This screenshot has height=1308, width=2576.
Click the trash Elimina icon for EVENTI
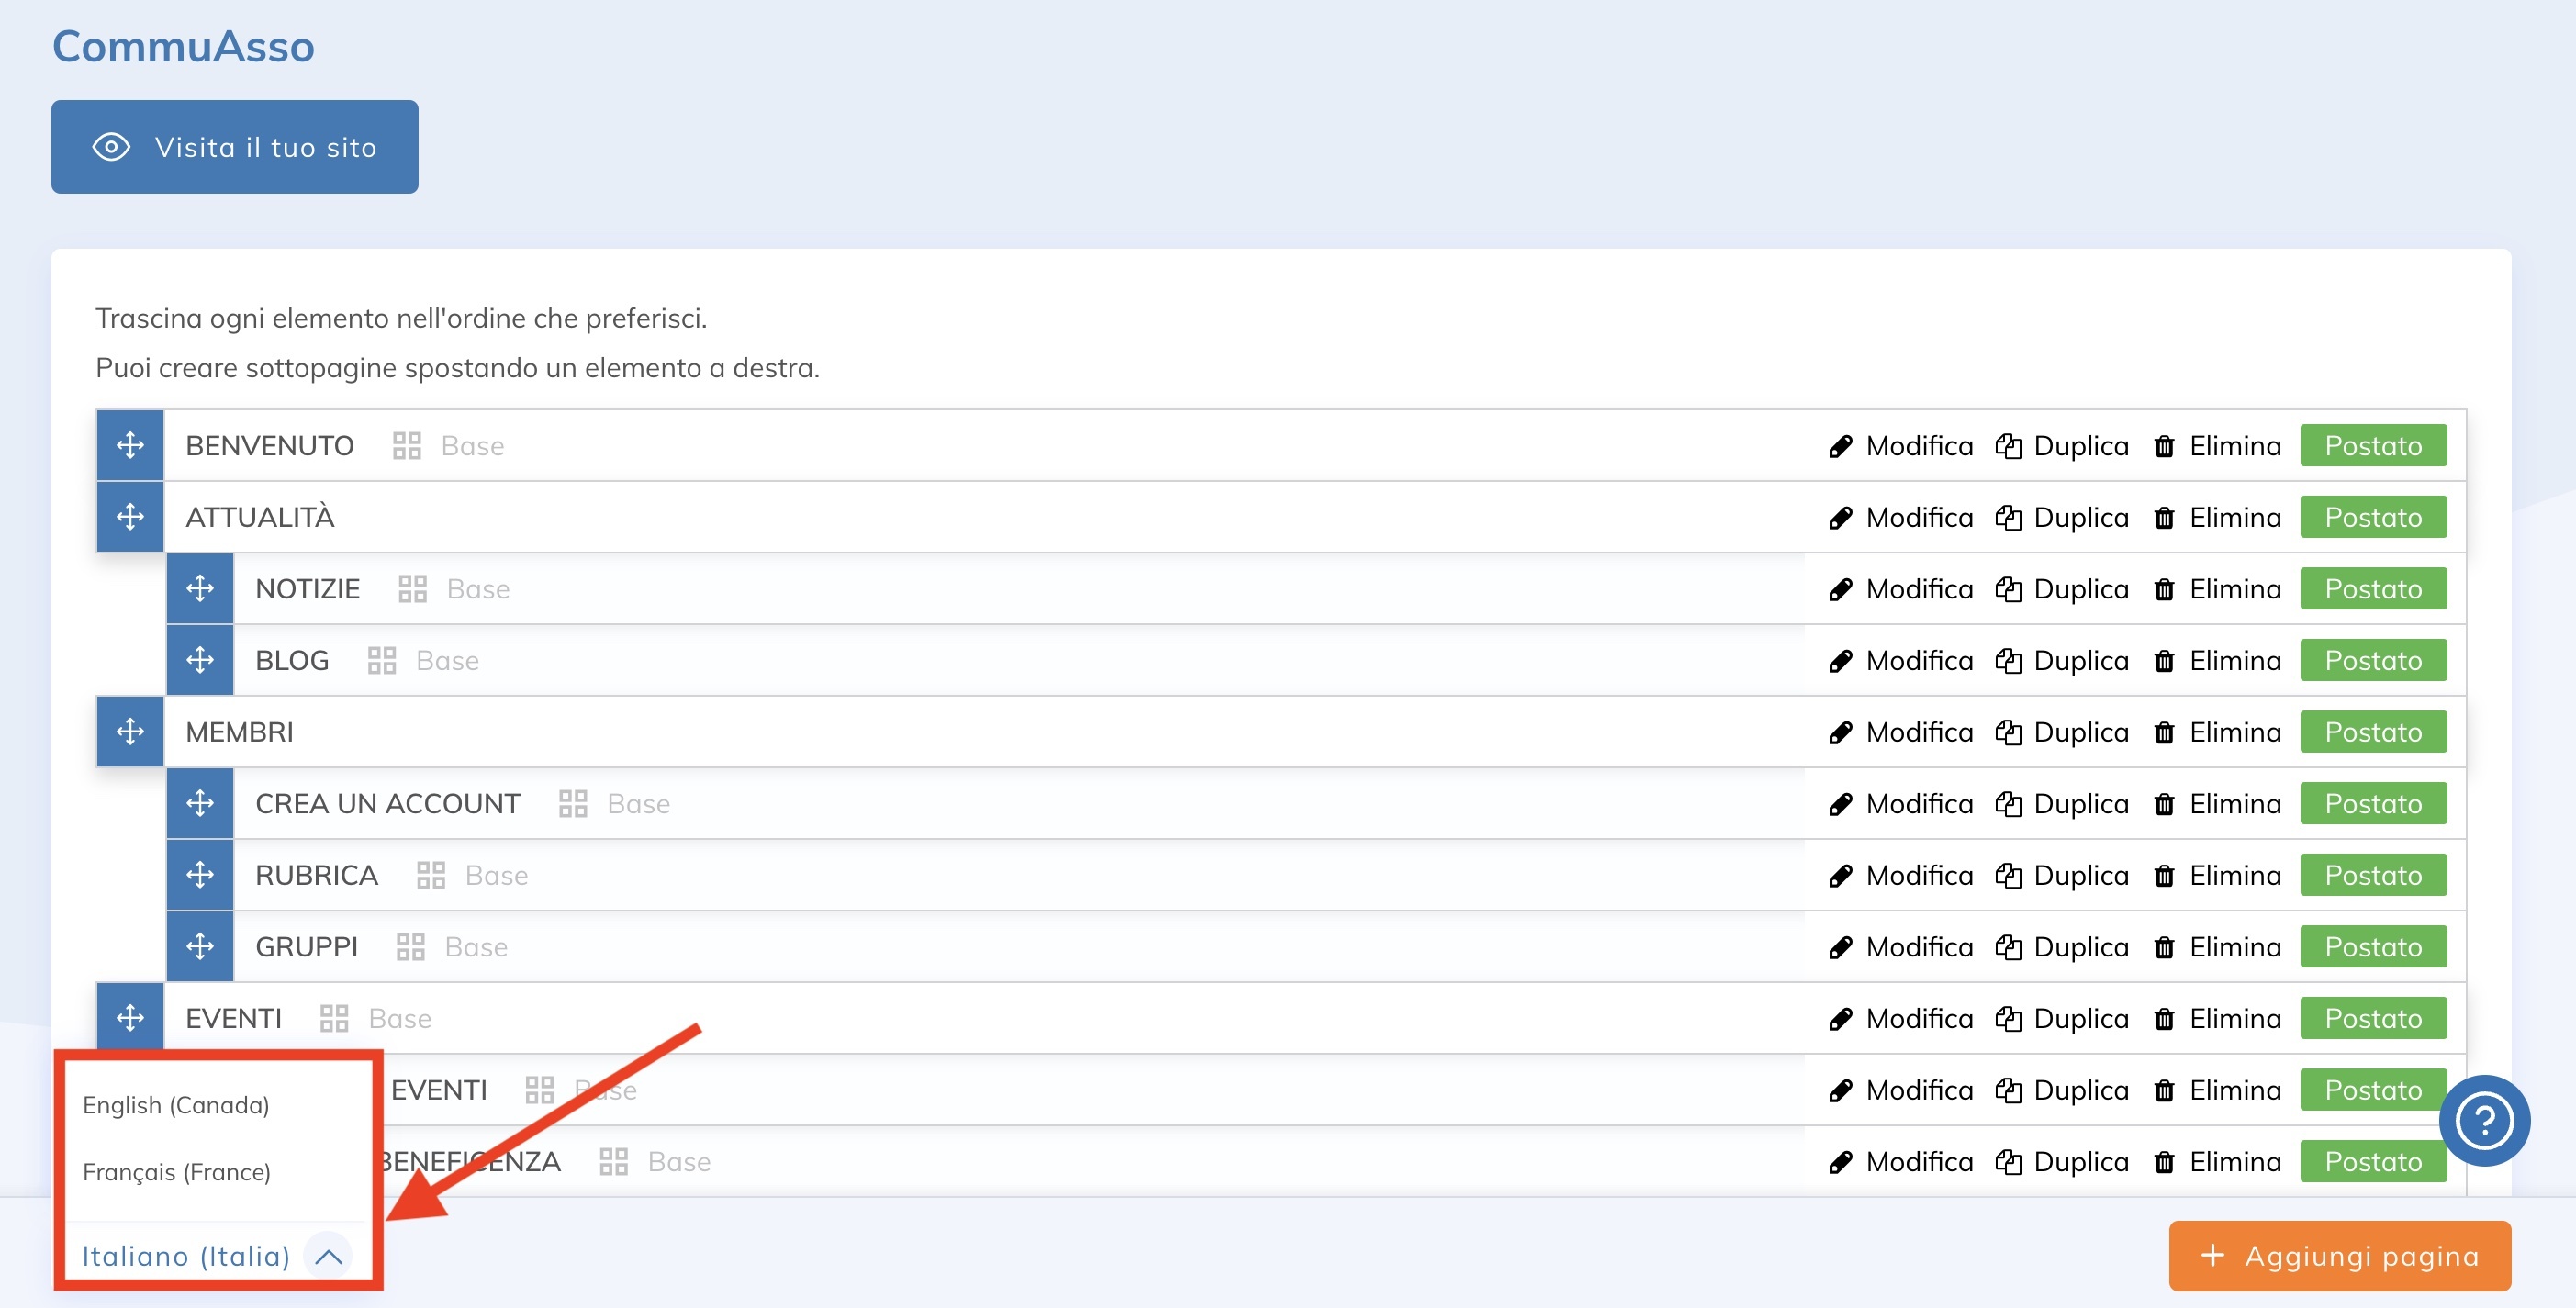(2164, 1018)
